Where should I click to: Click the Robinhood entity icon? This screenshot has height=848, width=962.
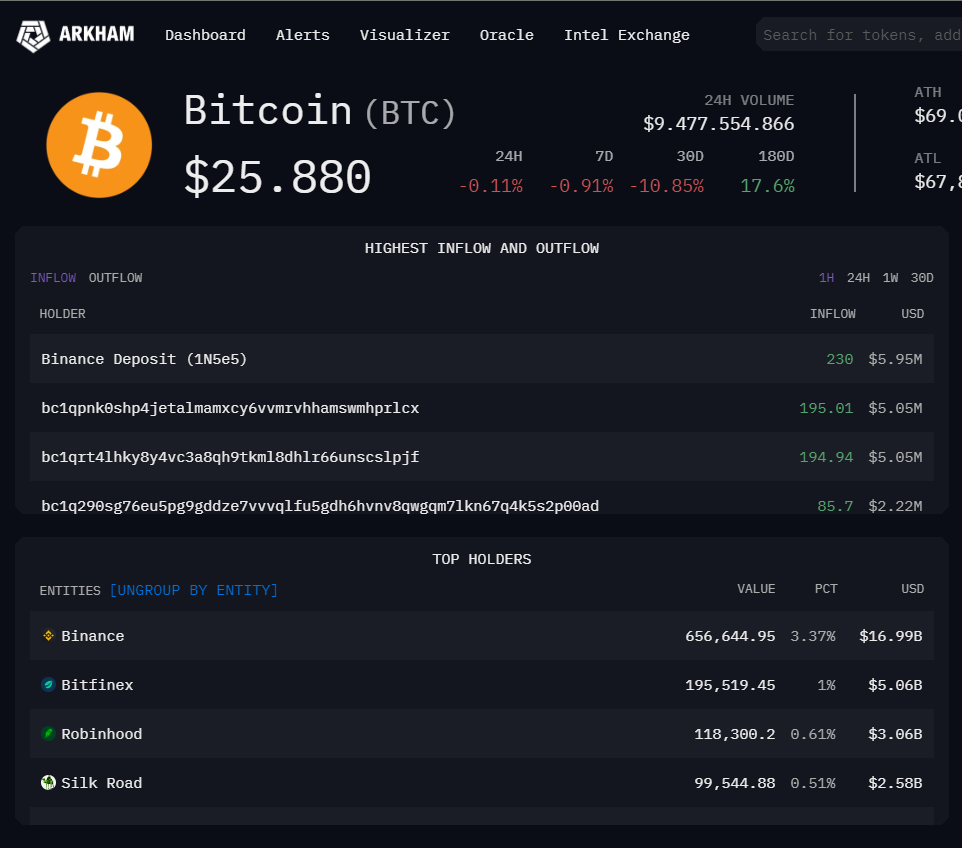[48, 733]
